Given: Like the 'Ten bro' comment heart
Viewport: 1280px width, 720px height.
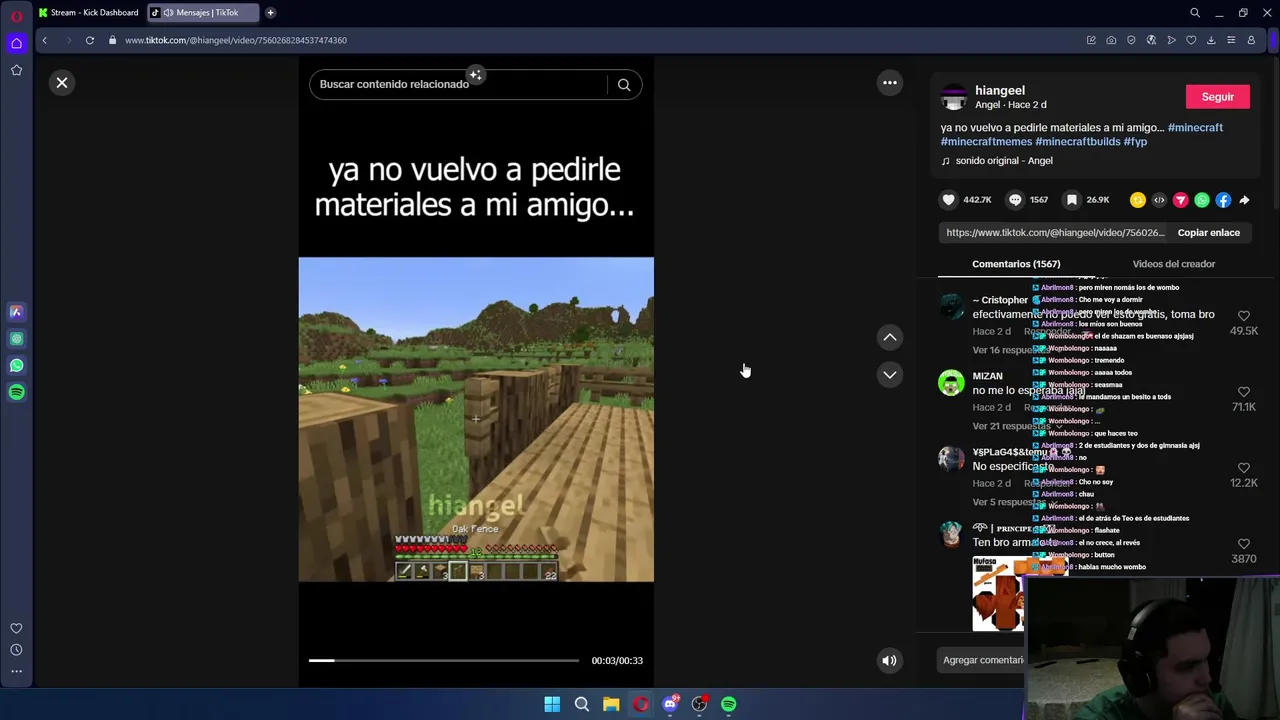Looking at the screenshot, I should point(1243,544).
